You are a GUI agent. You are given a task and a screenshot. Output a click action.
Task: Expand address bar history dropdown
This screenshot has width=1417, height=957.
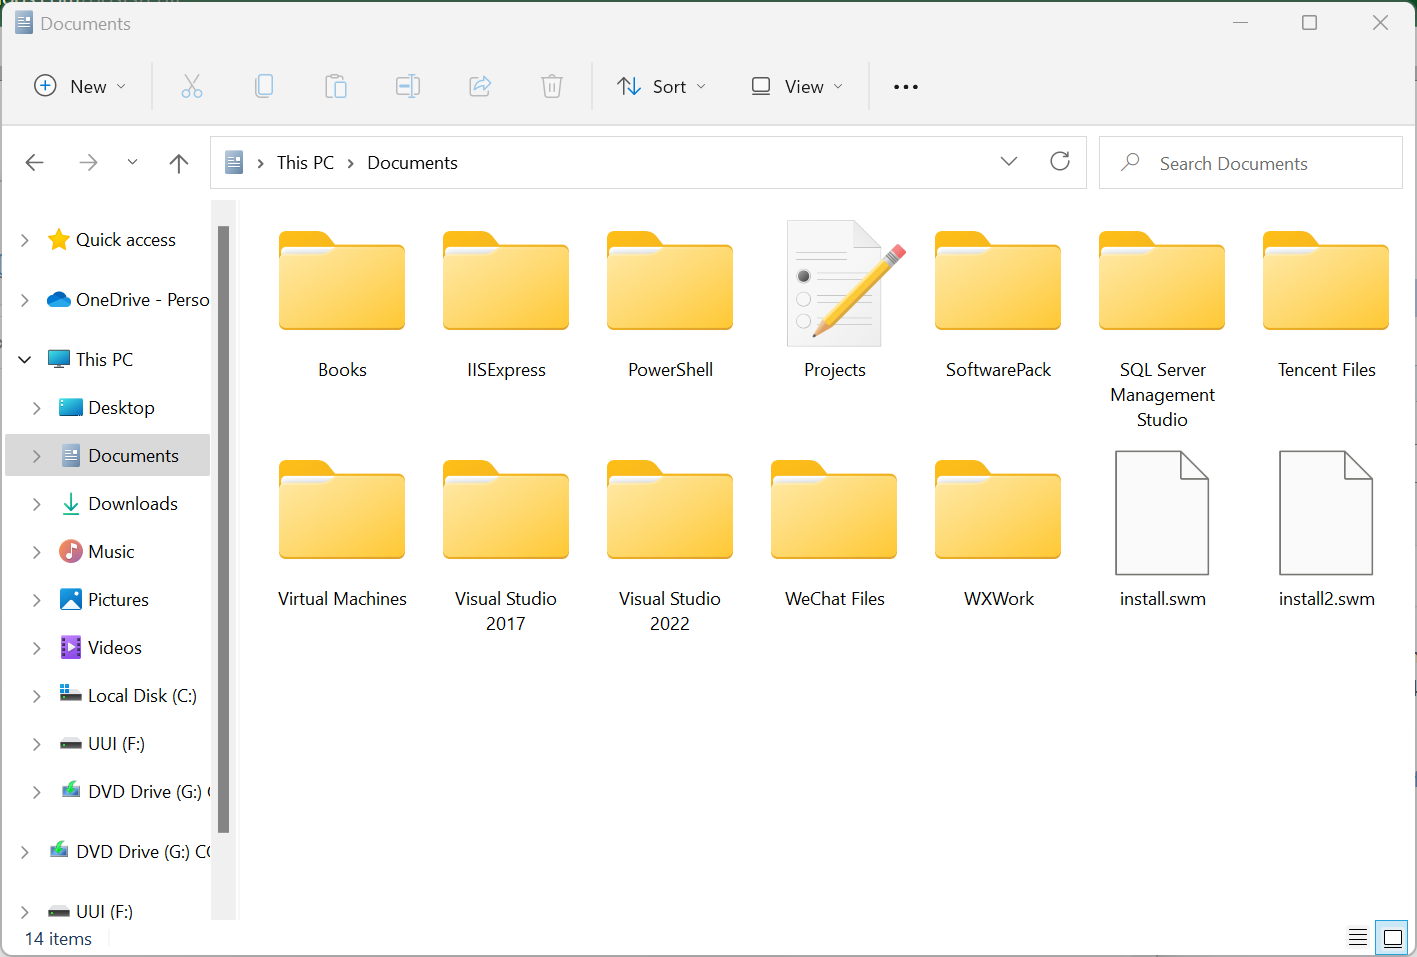click(x=1009, y=162)
